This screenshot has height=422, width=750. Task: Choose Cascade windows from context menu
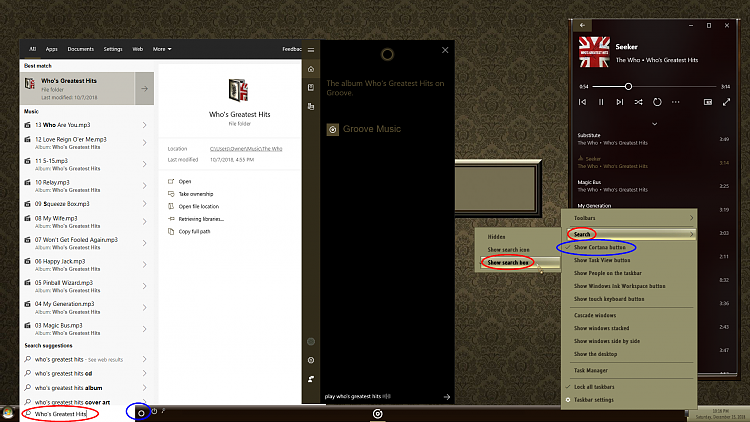[x=595, y=315]
